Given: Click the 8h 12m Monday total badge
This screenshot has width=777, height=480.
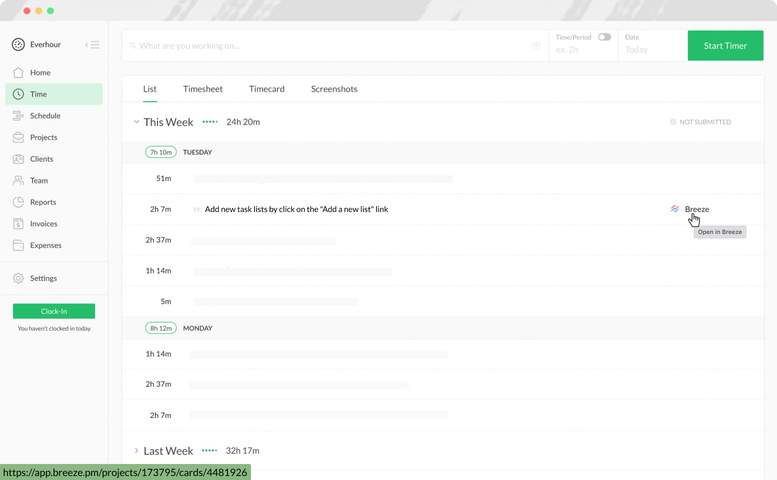Looking at the screenshot, I should 161,328.
